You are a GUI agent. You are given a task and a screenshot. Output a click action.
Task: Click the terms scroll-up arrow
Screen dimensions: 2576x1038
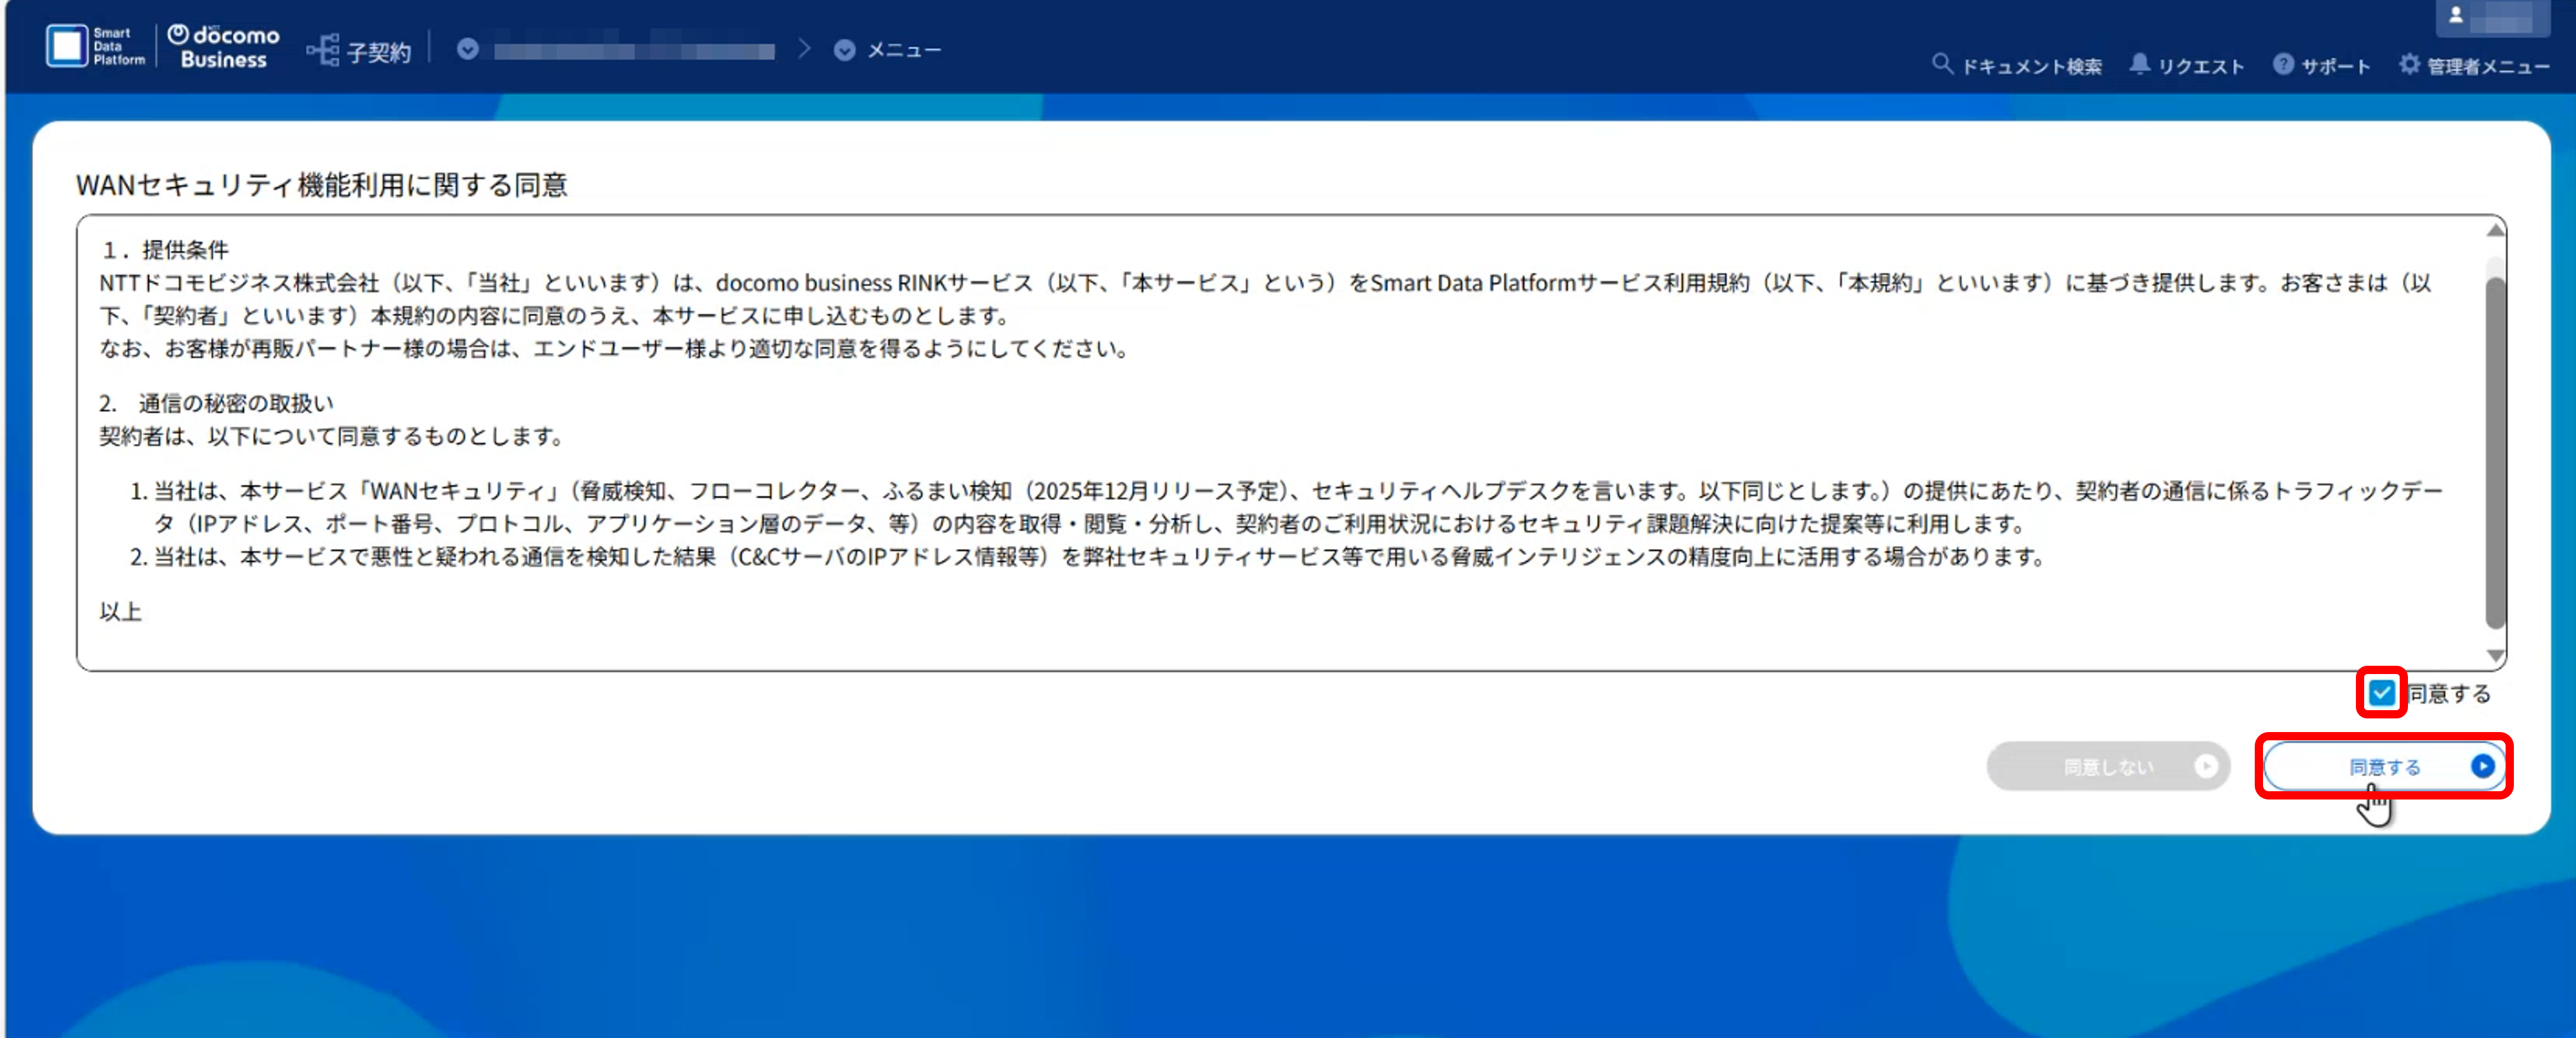coord(2495,230)
